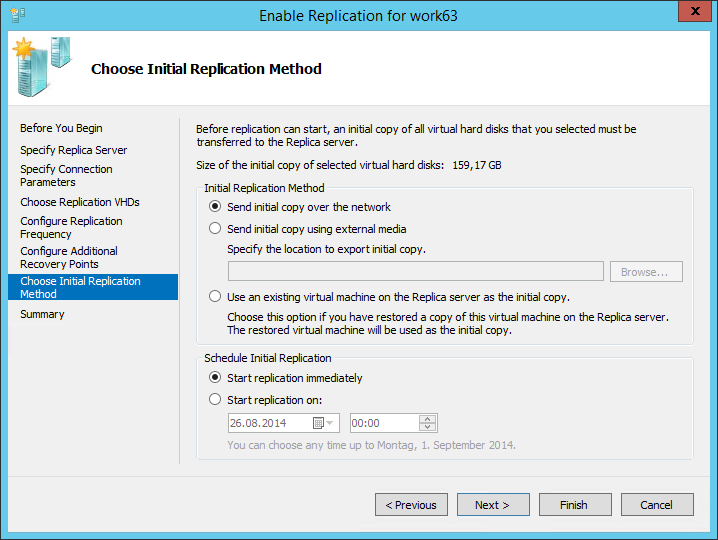Click the server replication header icon
The image size is (718, 540).
point(42,67)
